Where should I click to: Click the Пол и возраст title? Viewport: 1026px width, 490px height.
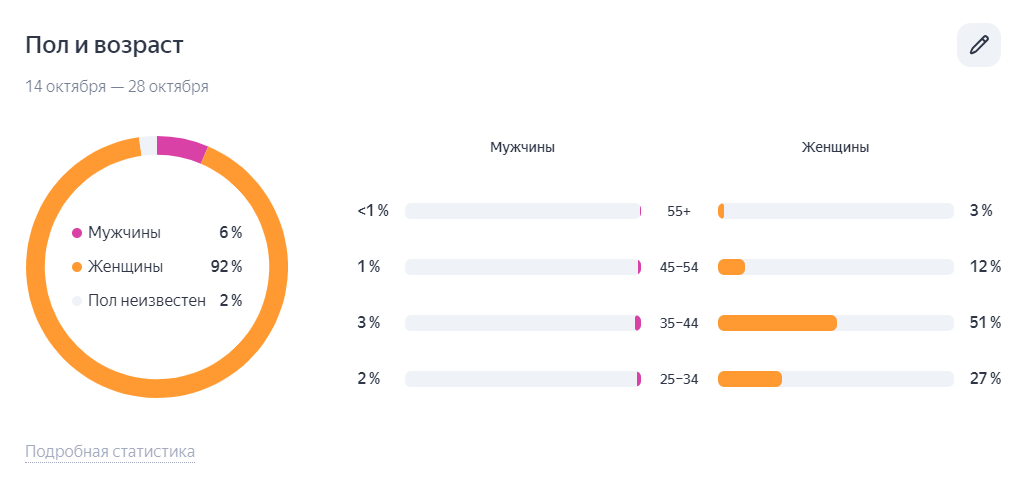(x=104, y=45)
